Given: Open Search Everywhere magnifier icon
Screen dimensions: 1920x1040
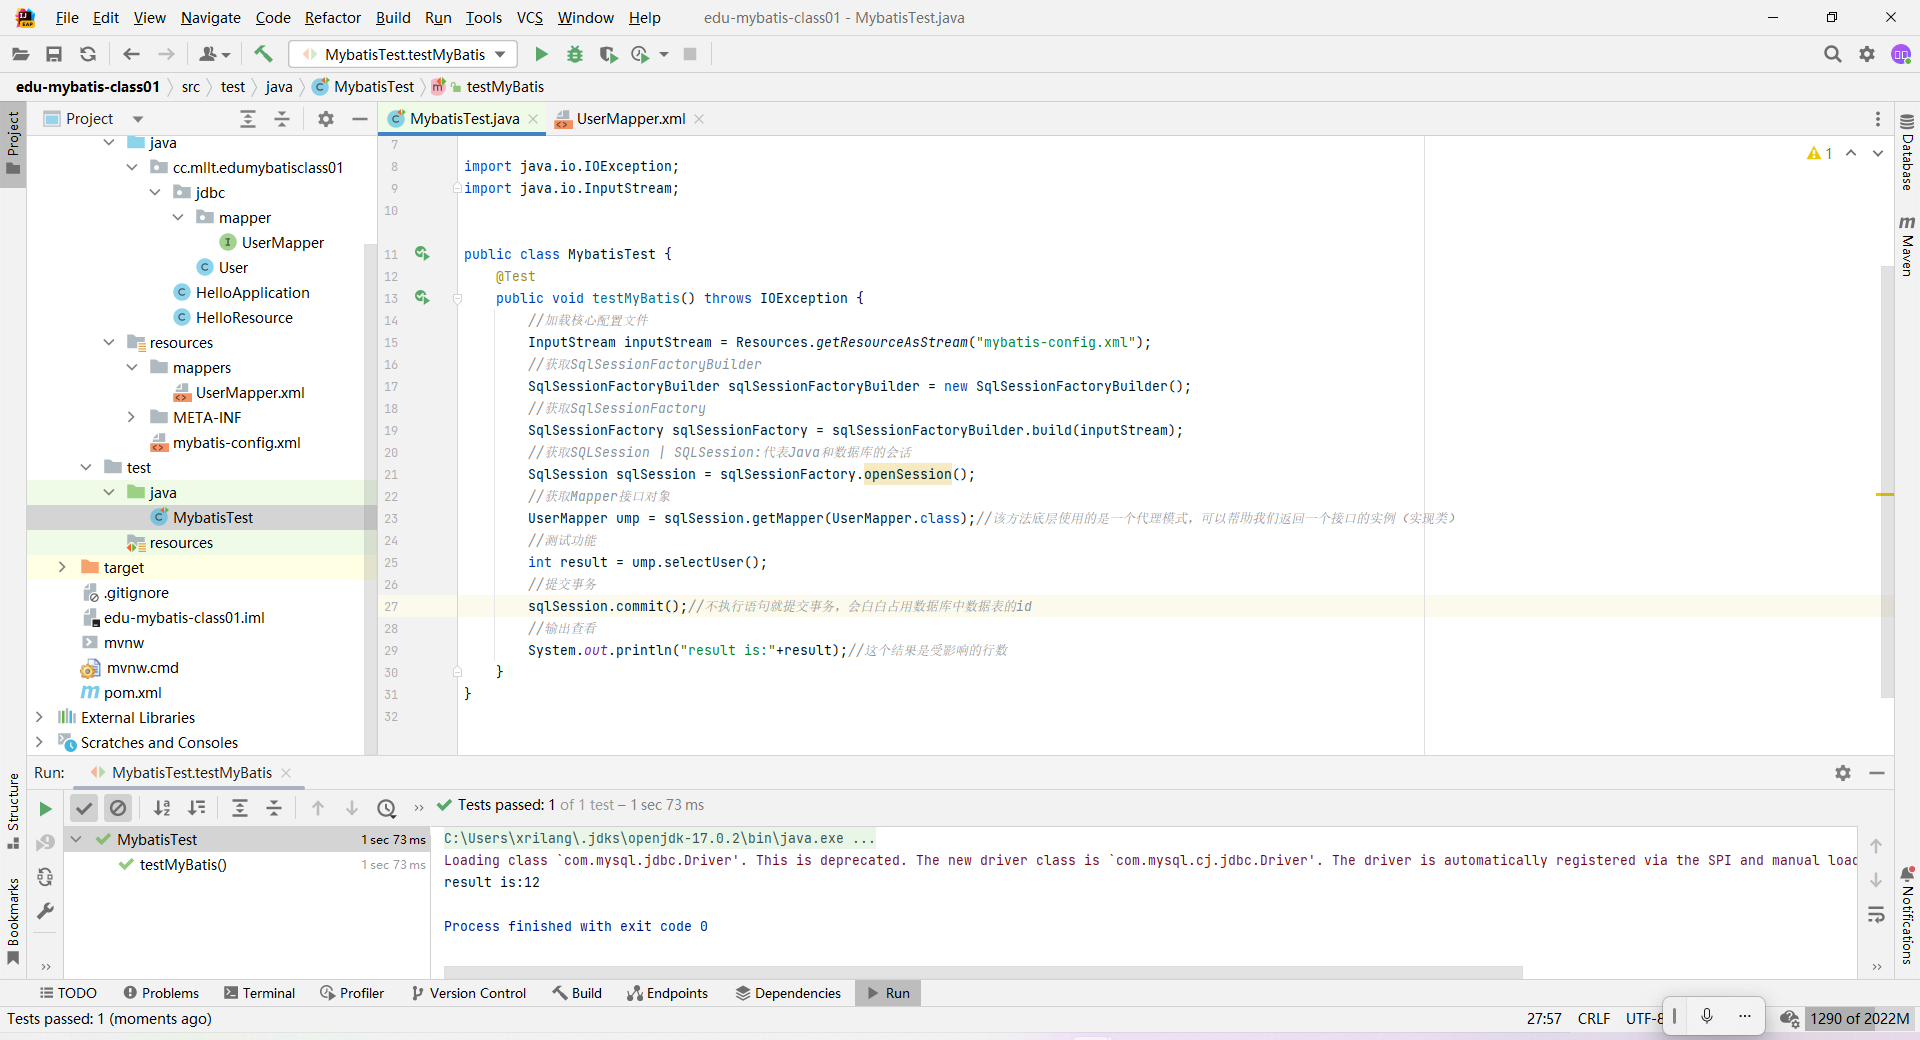Looking at the screenshot, I should [x=1832, y=54].
